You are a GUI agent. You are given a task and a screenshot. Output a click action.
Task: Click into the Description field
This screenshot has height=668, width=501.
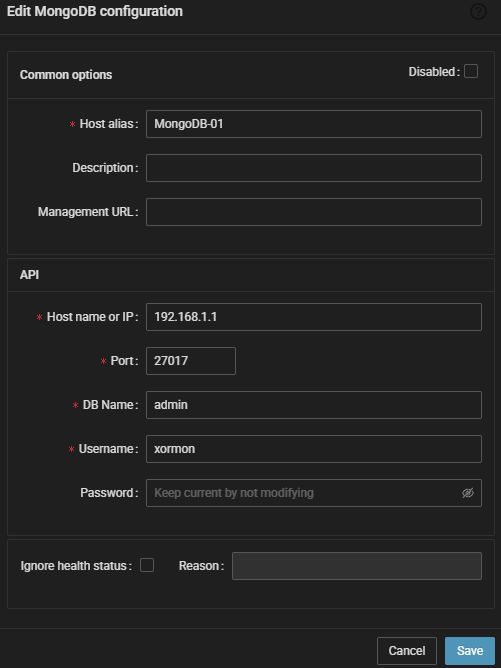314,168
